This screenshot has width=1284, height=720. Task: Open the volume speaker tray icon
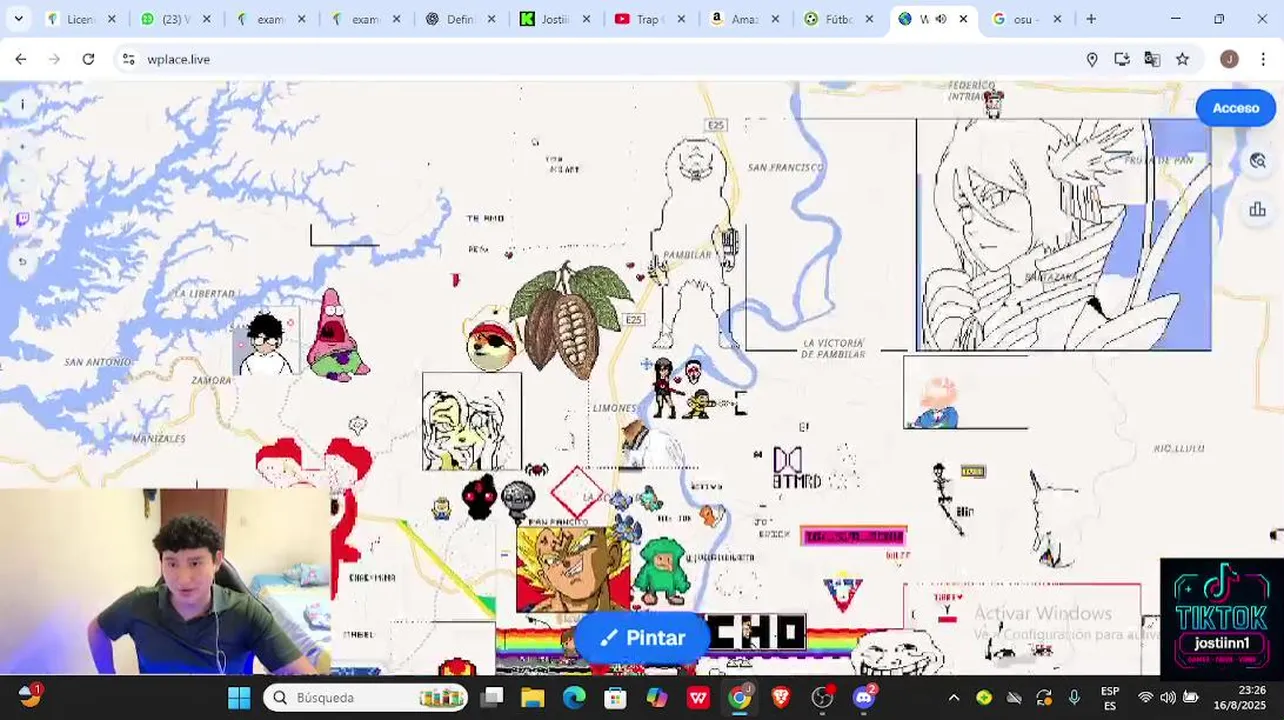click(1167, 698)
